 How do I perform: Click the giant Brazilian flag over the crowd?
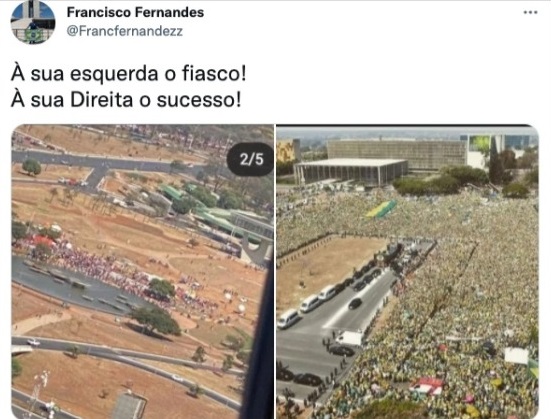click(381, 209)
